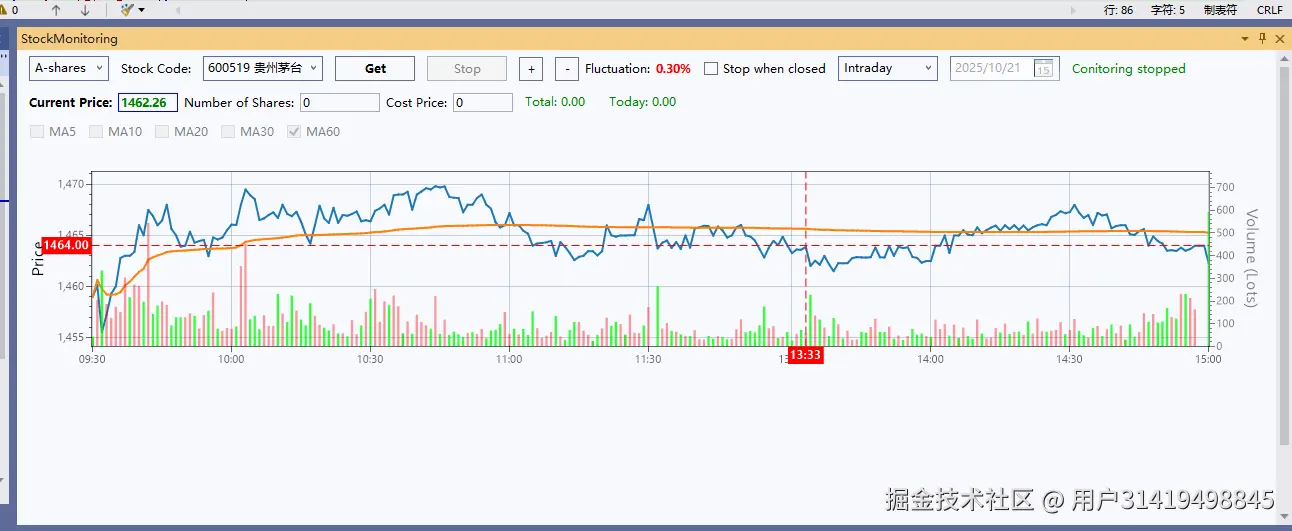Click the StockMonitoring panel title
Image resolution: width=1292 pixels, height=531 pixels.
(69, 39)
